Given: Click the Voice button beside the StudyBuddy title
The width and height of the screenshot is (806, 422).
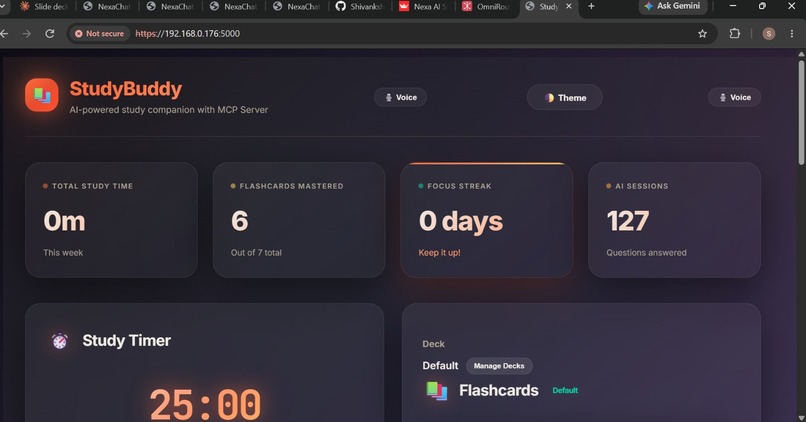Looking at the screenshot, I should click(x=400, y=97).
